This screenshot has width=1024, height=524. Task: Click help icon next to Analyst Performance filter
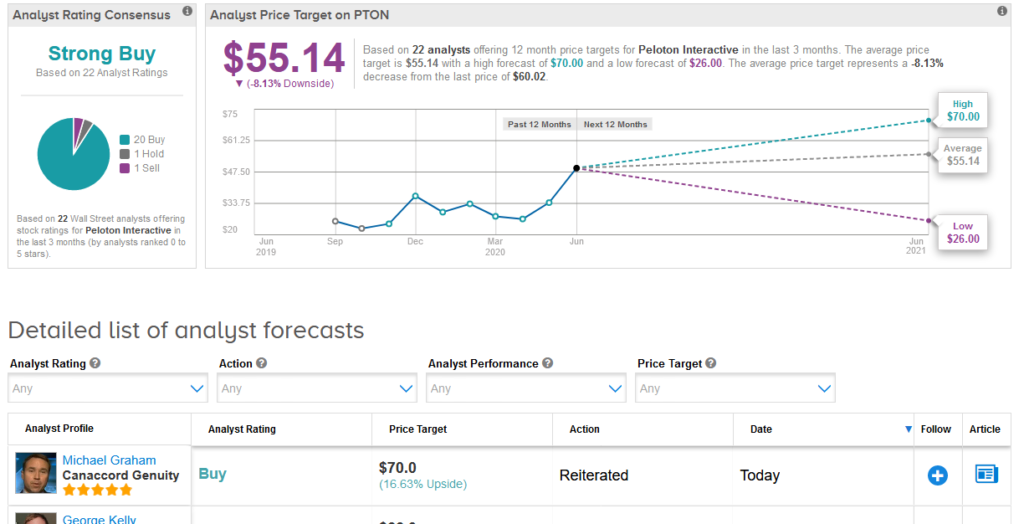point(547,363)
